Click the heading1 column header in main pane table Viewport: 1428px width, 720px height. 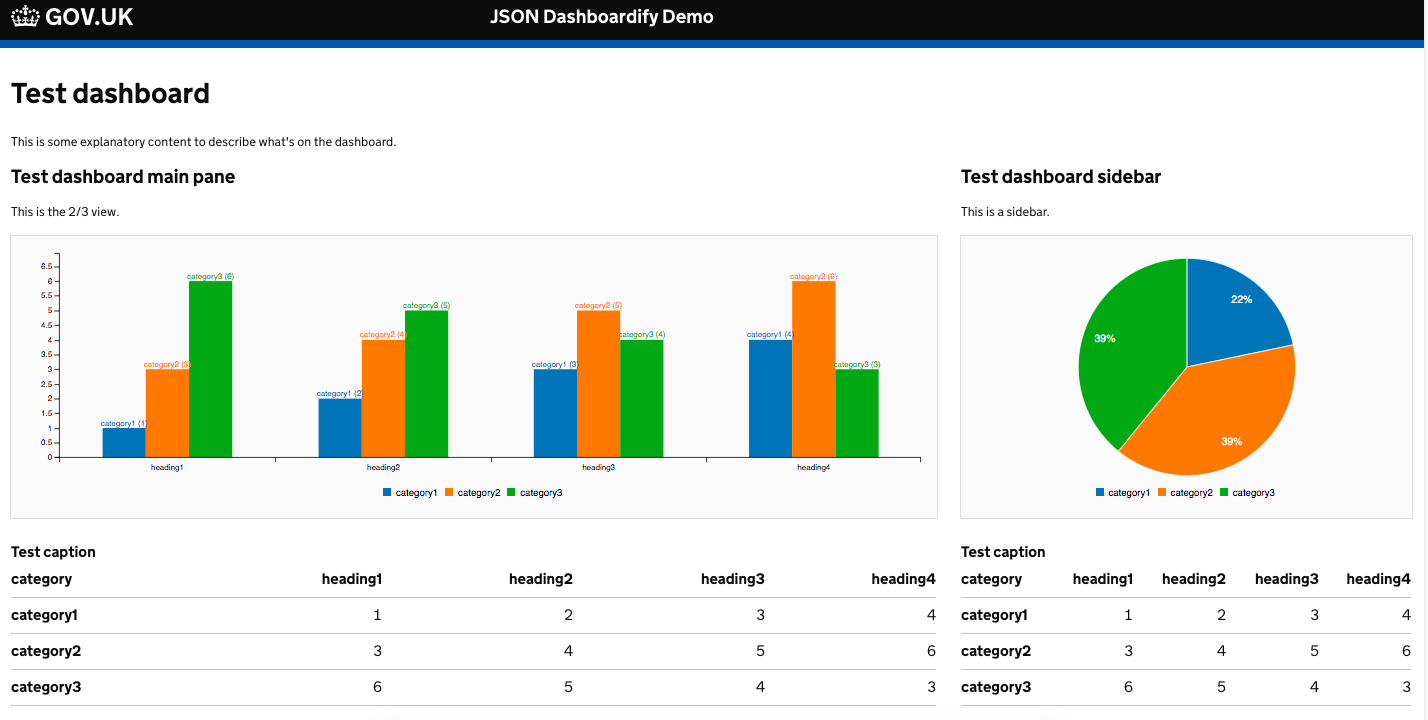(x=351, y=579)
